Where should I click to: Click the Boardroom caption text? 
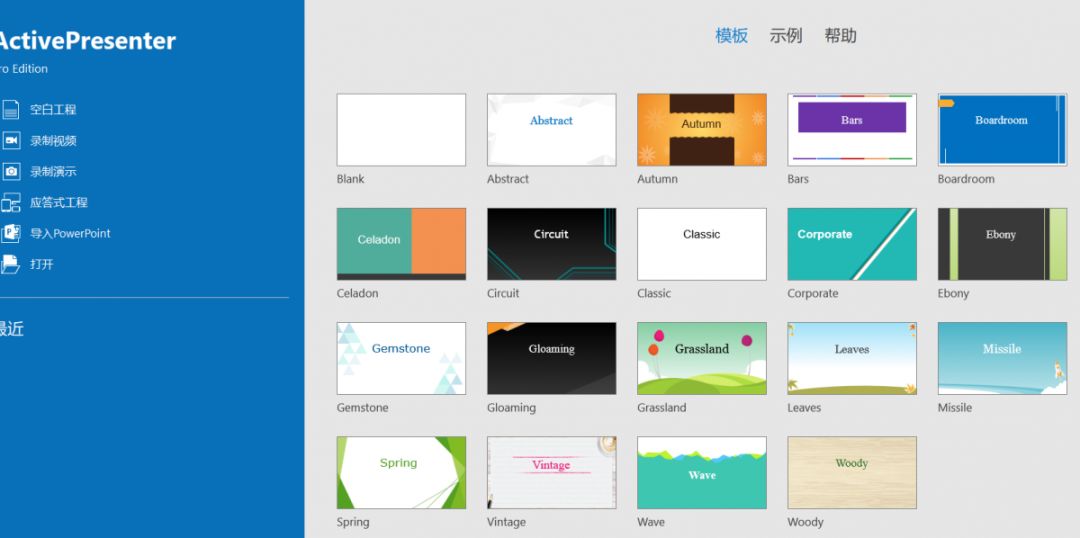[x=966, y=179]
